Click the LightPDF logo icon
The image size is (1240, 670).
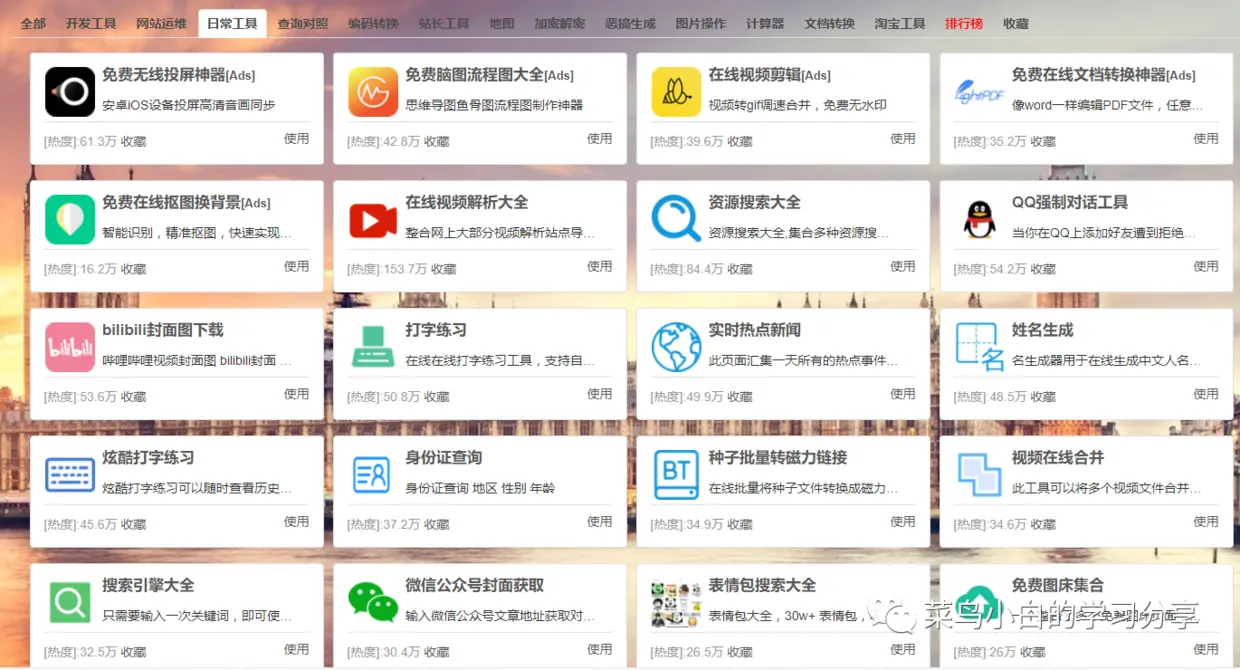pos(979,93)
